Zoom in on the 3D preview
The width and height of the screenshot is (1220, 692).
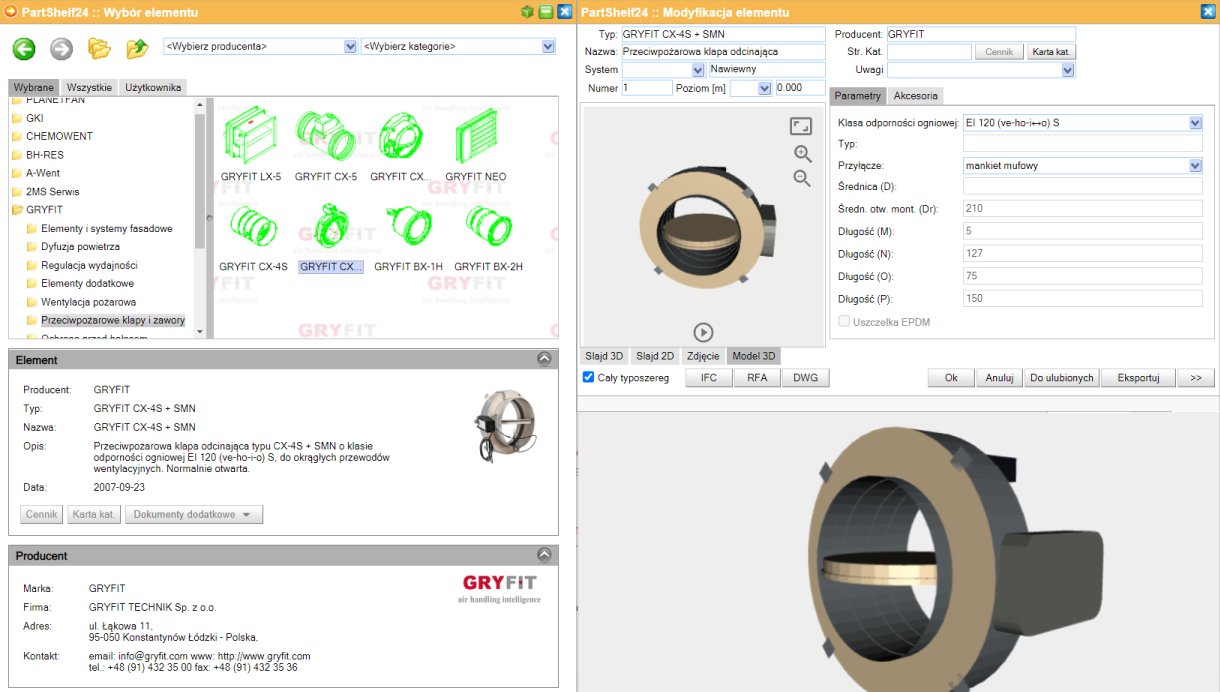point(802,153)
